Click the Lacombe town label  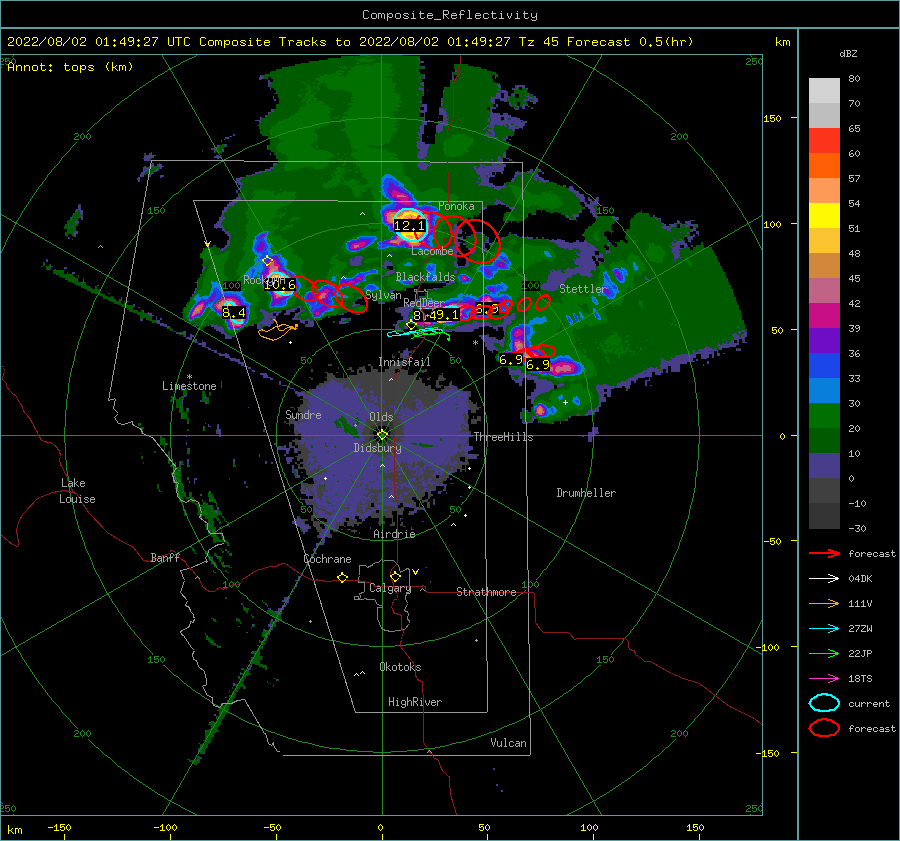pos(432,251)
